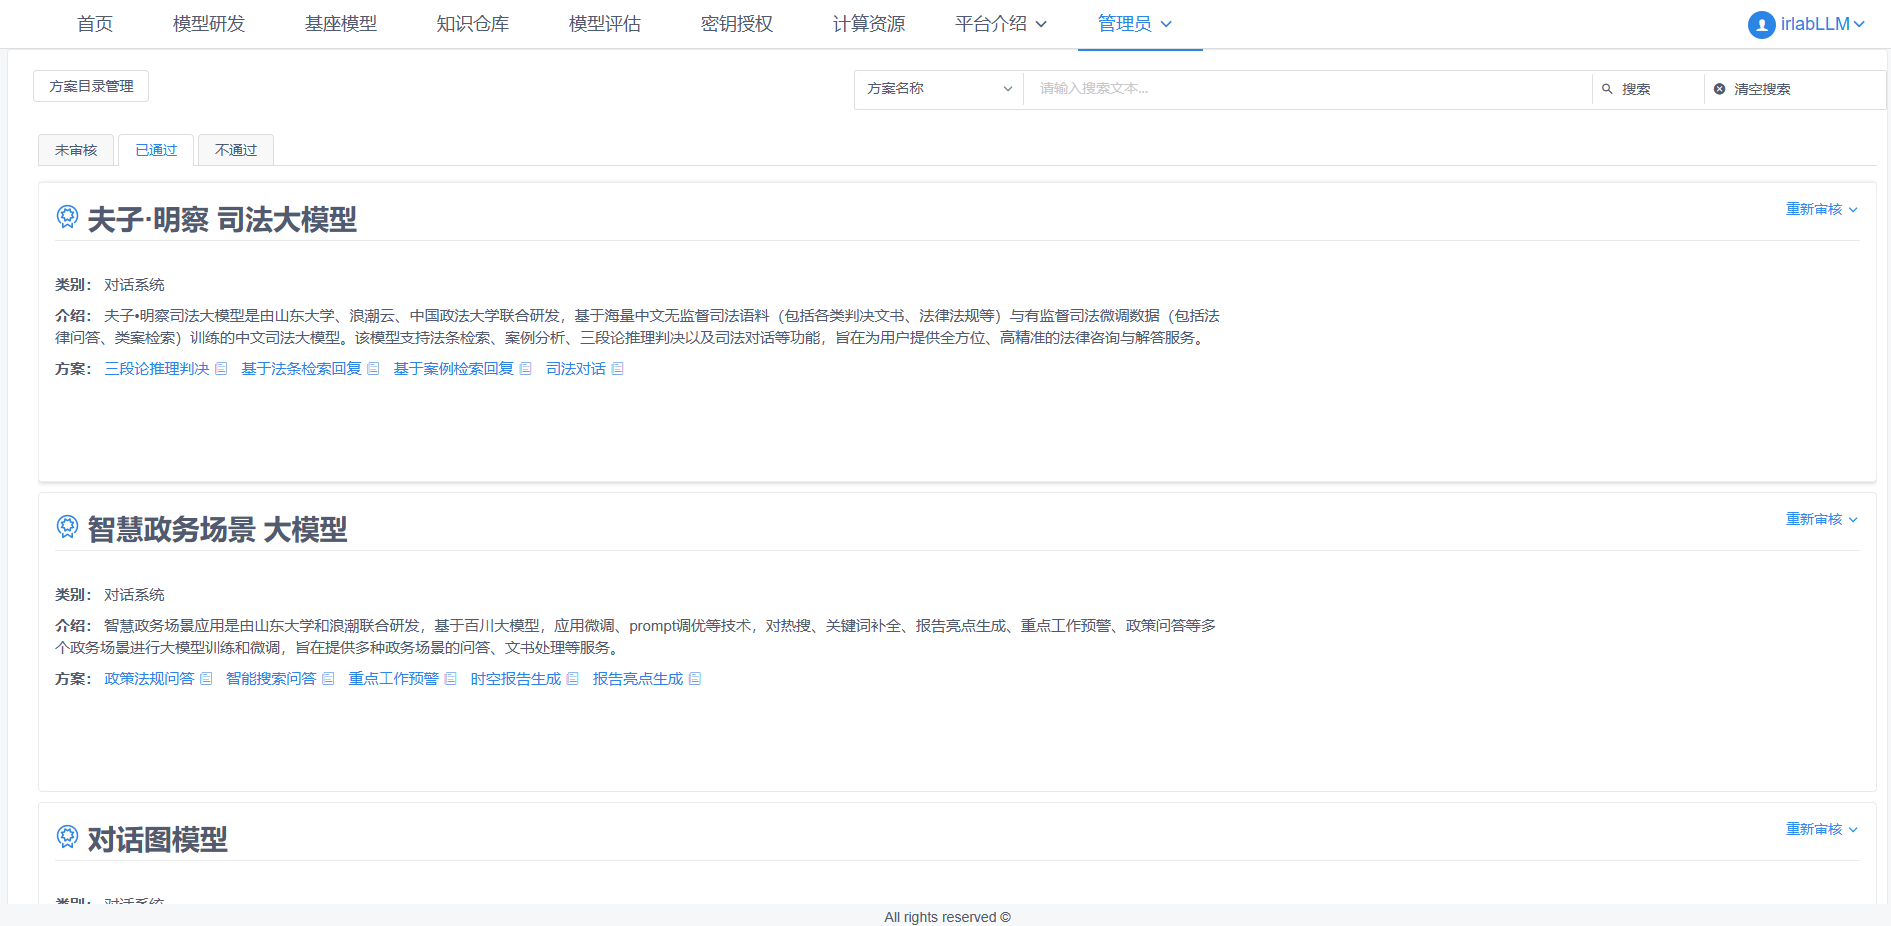Open the 智能搜索问答 solution link
Viewport: 1891px width, 926px height.
[271, 679]
